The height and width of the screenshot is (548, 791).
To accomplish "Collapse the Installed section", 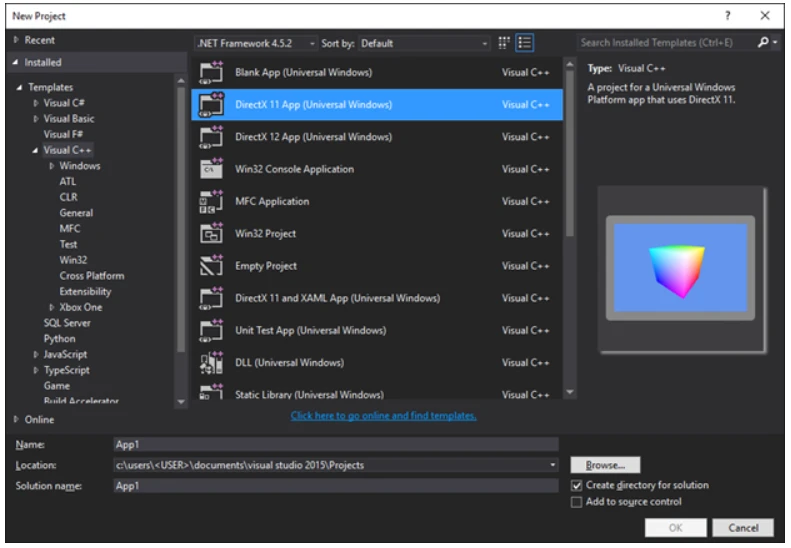I will click(16, 62).
